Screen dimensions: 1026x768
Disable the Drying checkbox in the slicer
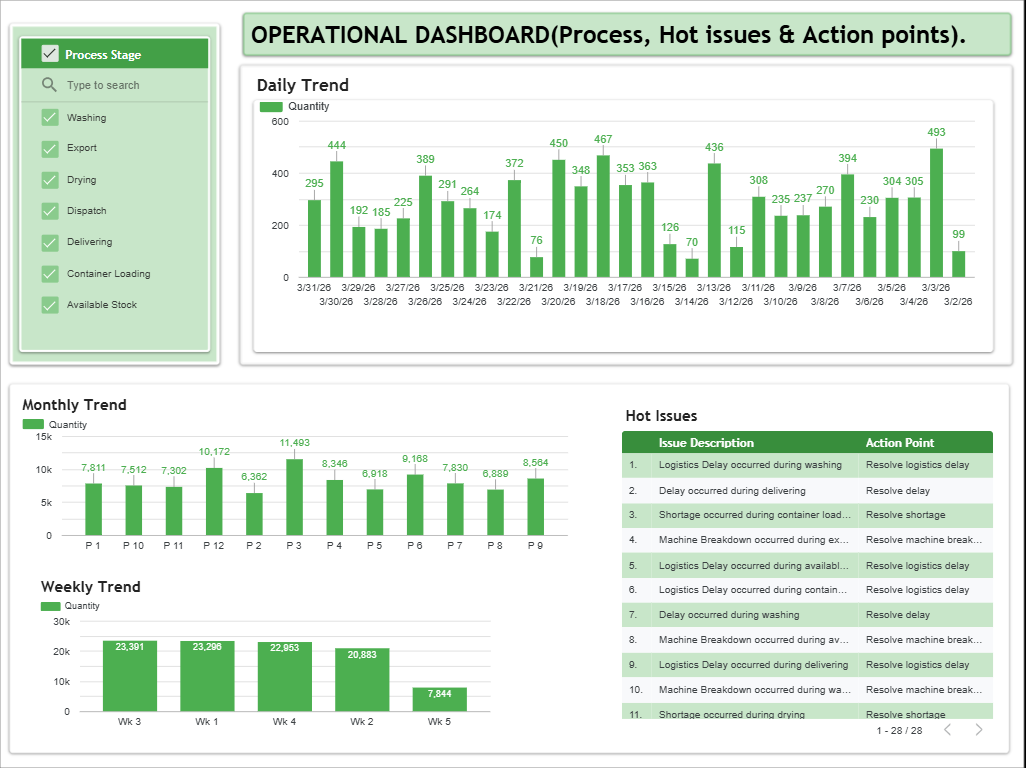[x=49, y=179]
